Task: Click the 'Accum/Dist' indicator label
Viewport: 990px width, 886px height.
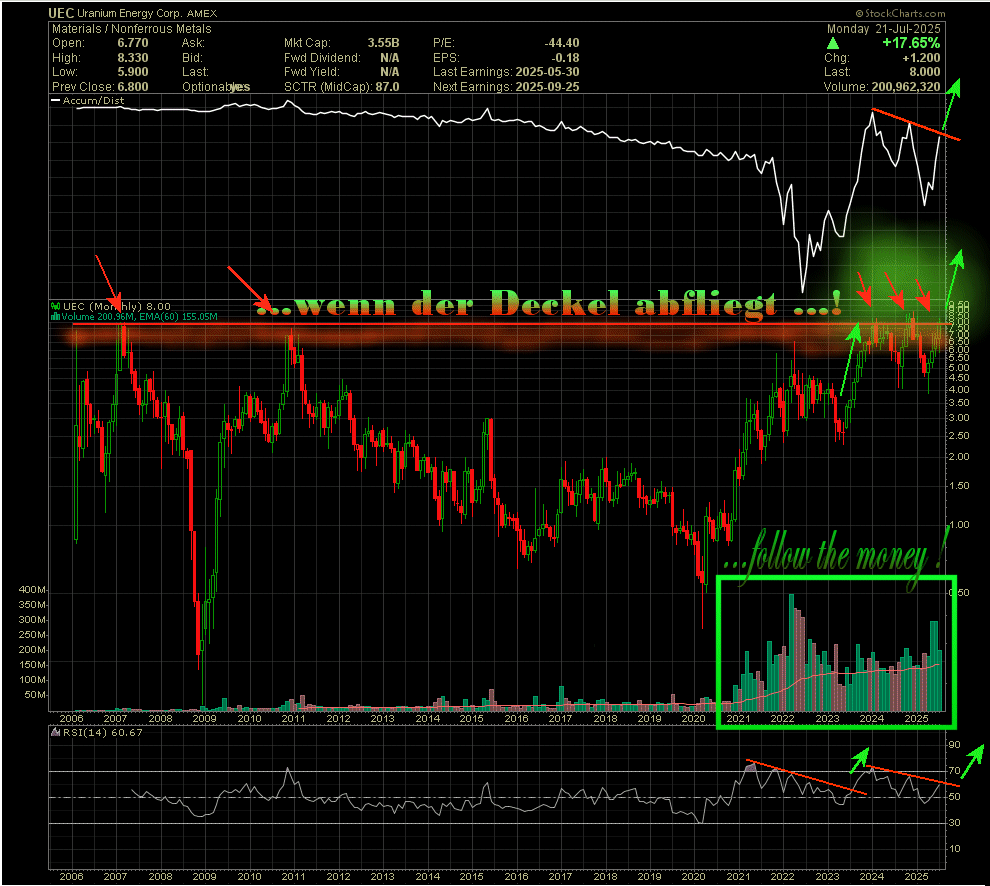Action: click(x=93, y=101)
